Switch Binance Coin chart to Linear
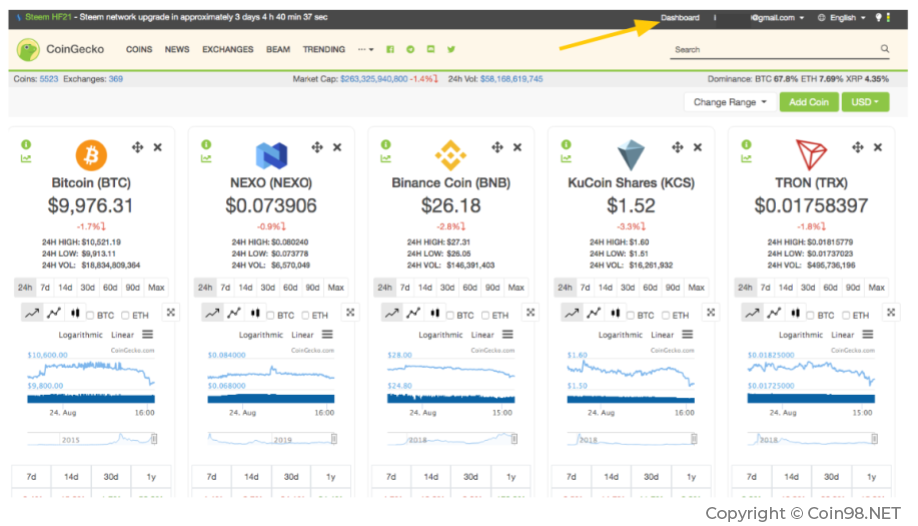The image size is (918, 526). coord(482,335)
